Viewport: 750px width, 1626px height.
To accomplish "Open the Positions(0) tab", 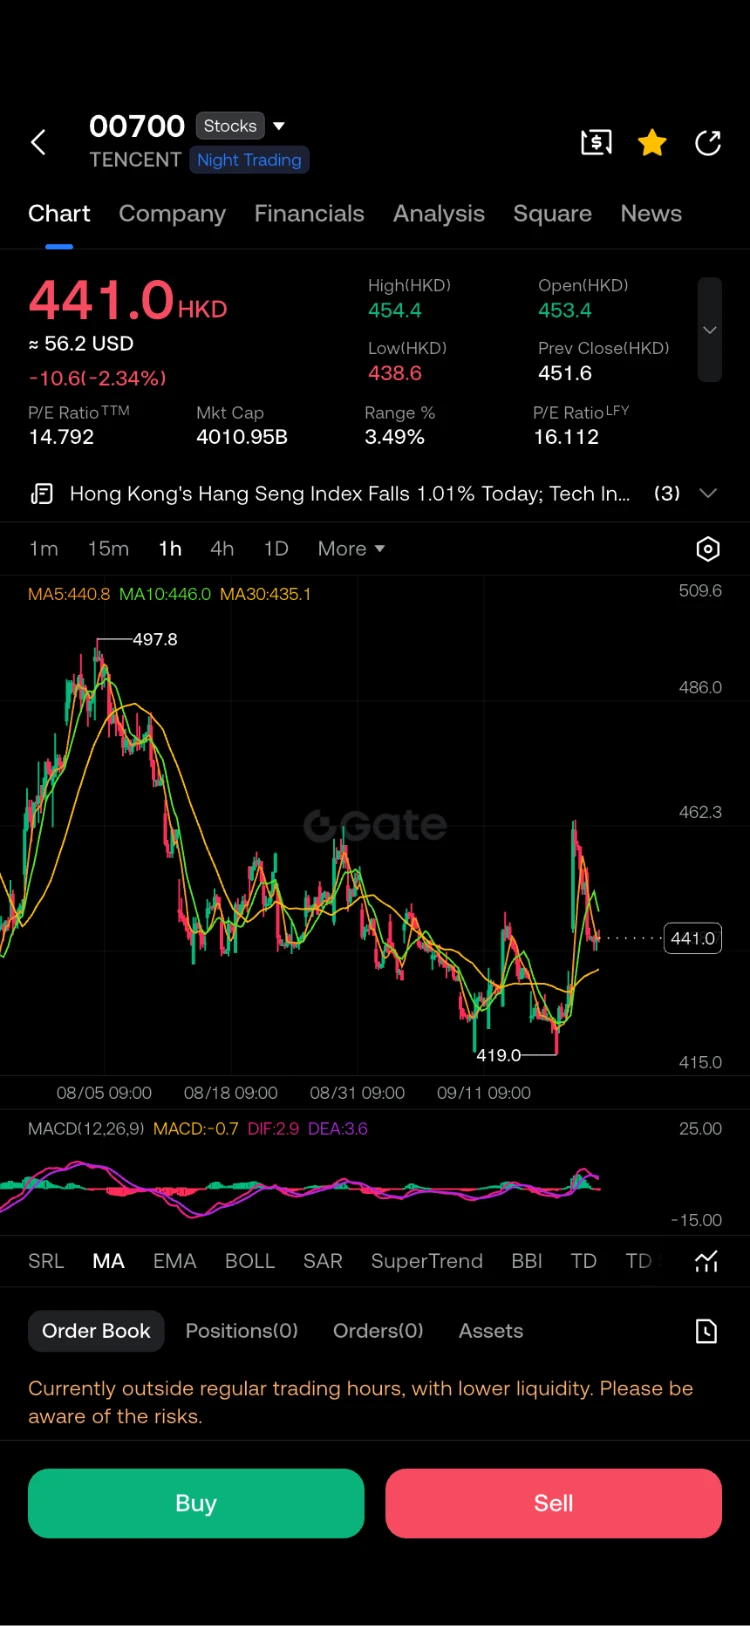I will [x=242, y=1331].
